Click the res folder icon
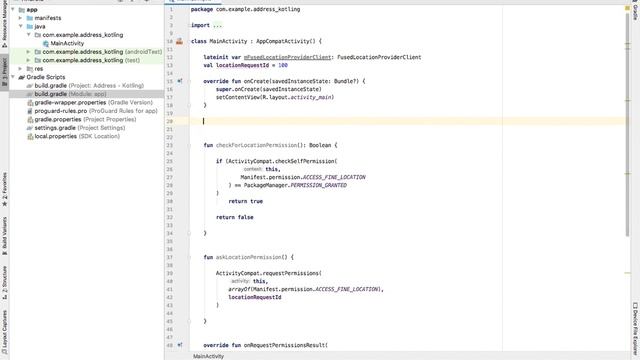 [x=30, y=69]
